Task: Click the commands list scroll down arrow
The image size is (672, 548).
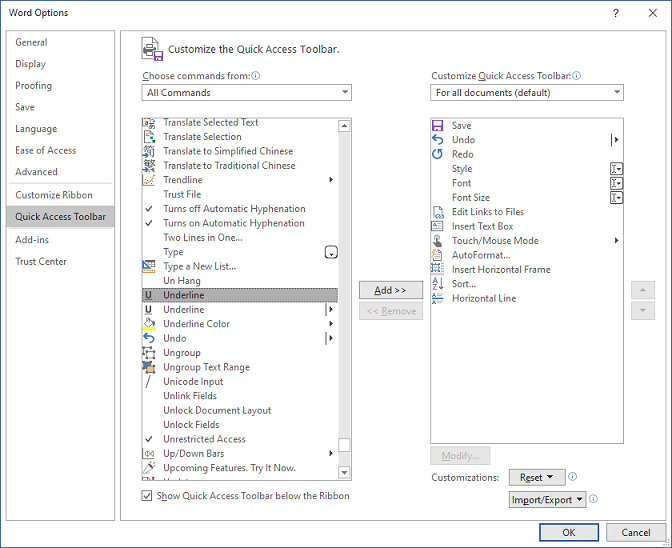Action: point(344,472)
